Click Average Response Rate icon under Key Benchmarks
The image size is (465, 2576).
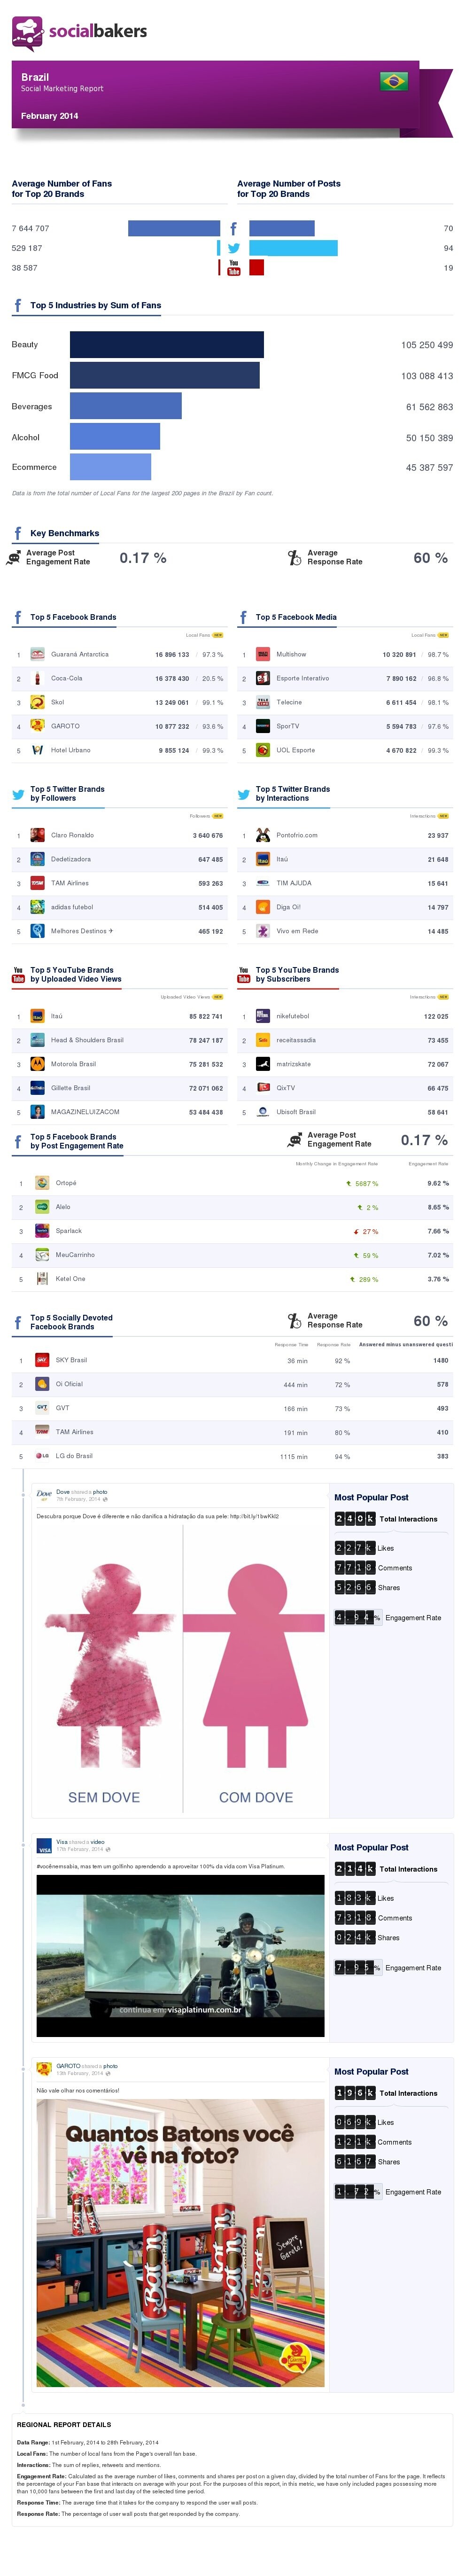[294, 557]
